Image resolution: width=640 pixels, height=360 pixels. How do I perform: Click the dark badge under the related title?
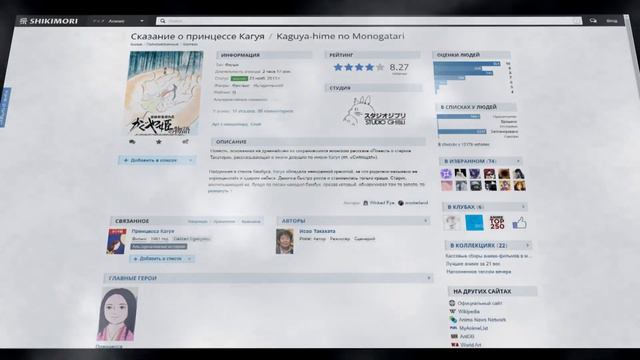159,247
